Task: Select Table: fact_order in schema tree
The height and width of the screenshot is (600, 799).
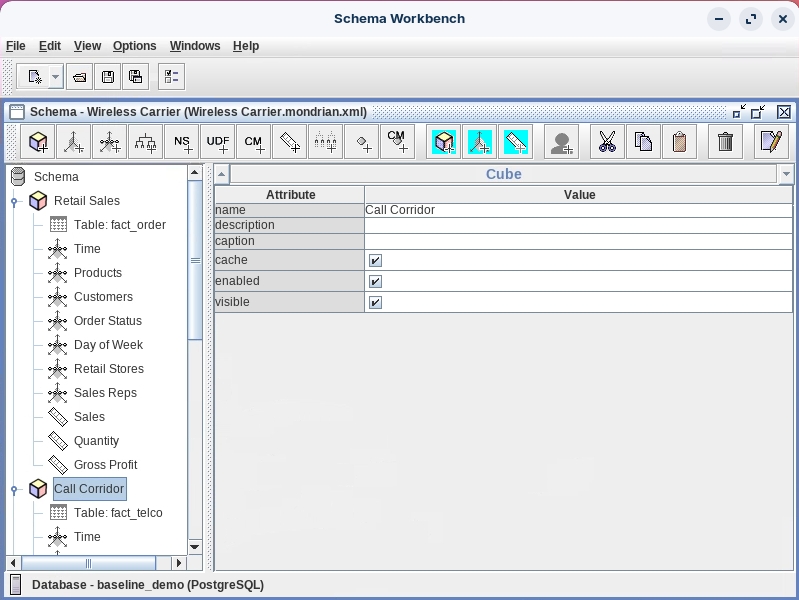Action: click(x=119, y=225)
